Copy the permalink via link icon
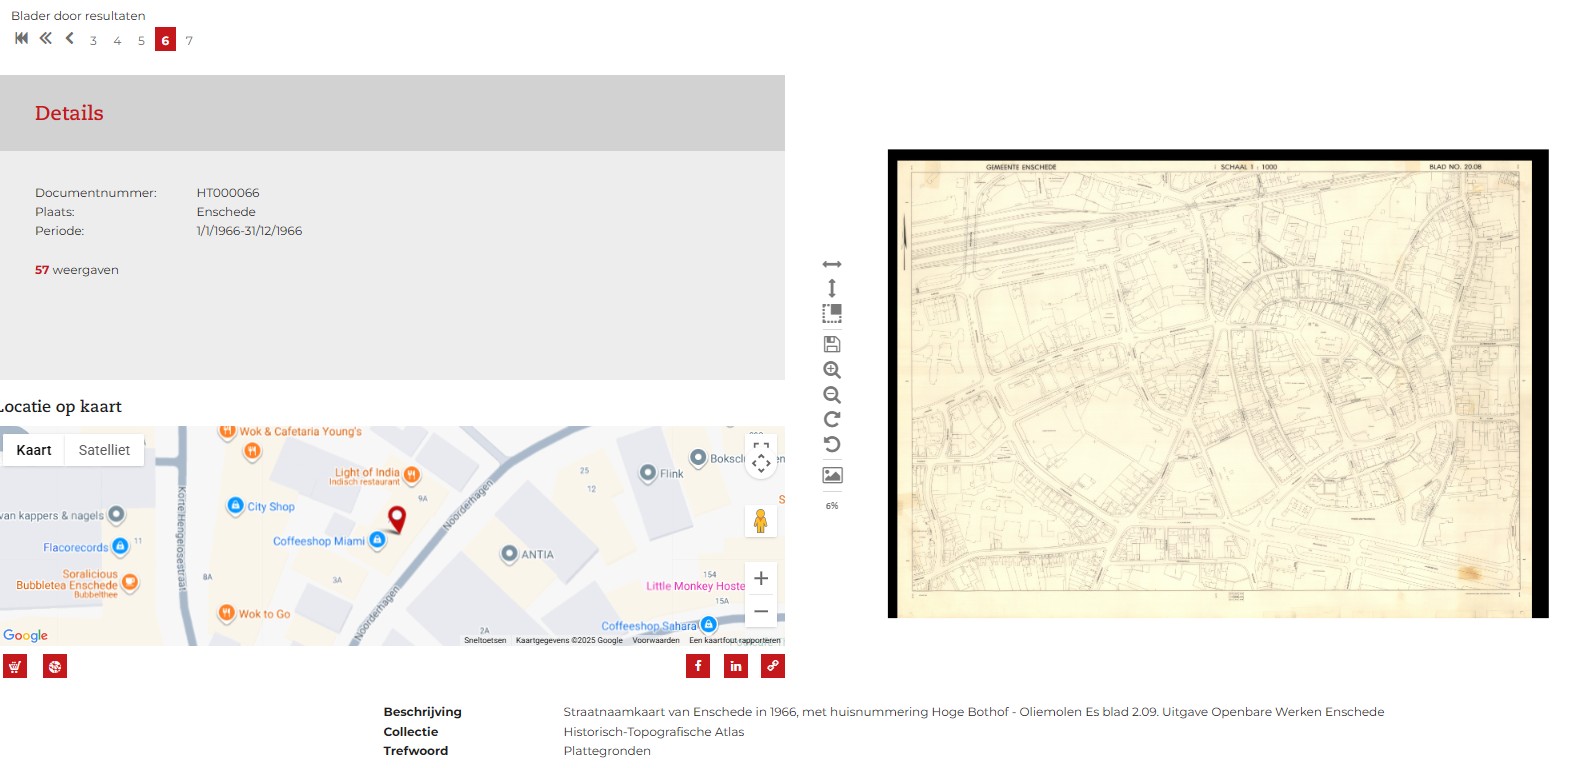The image size is (1569, 768). coord(773,666)
